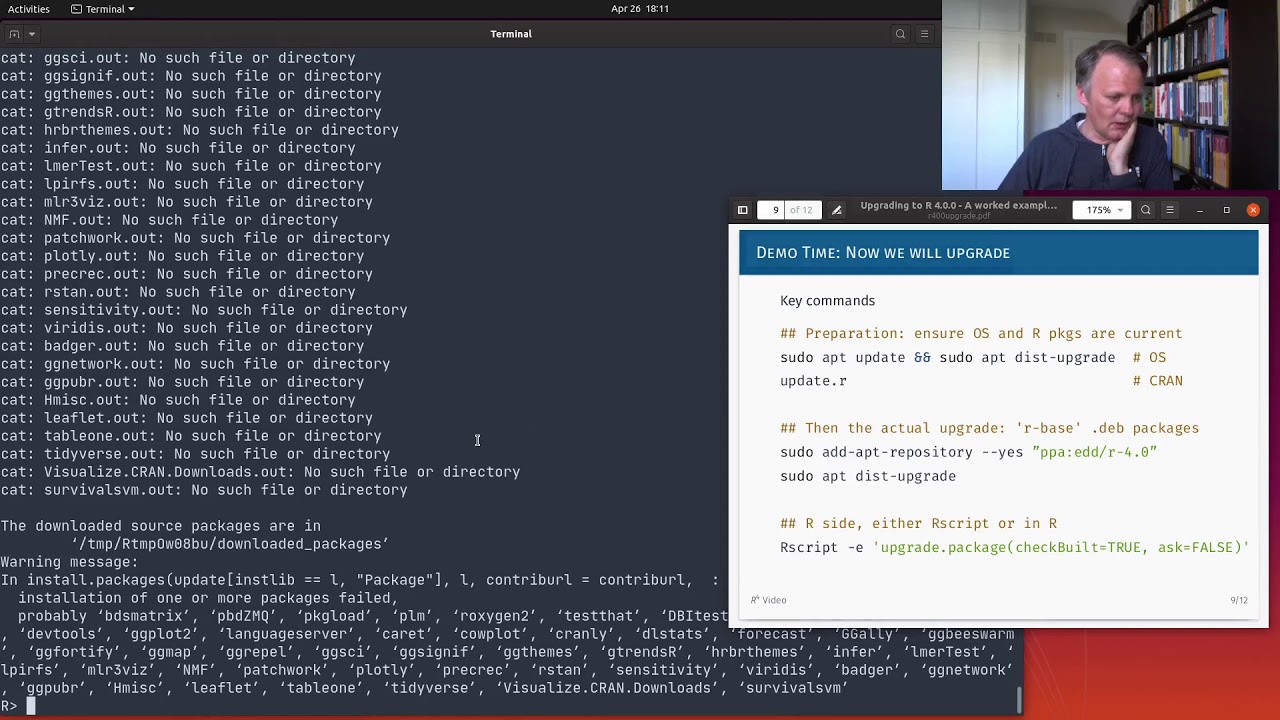
Task: Click the 'R⁴ Video' footer text
Action: point(768,600)
